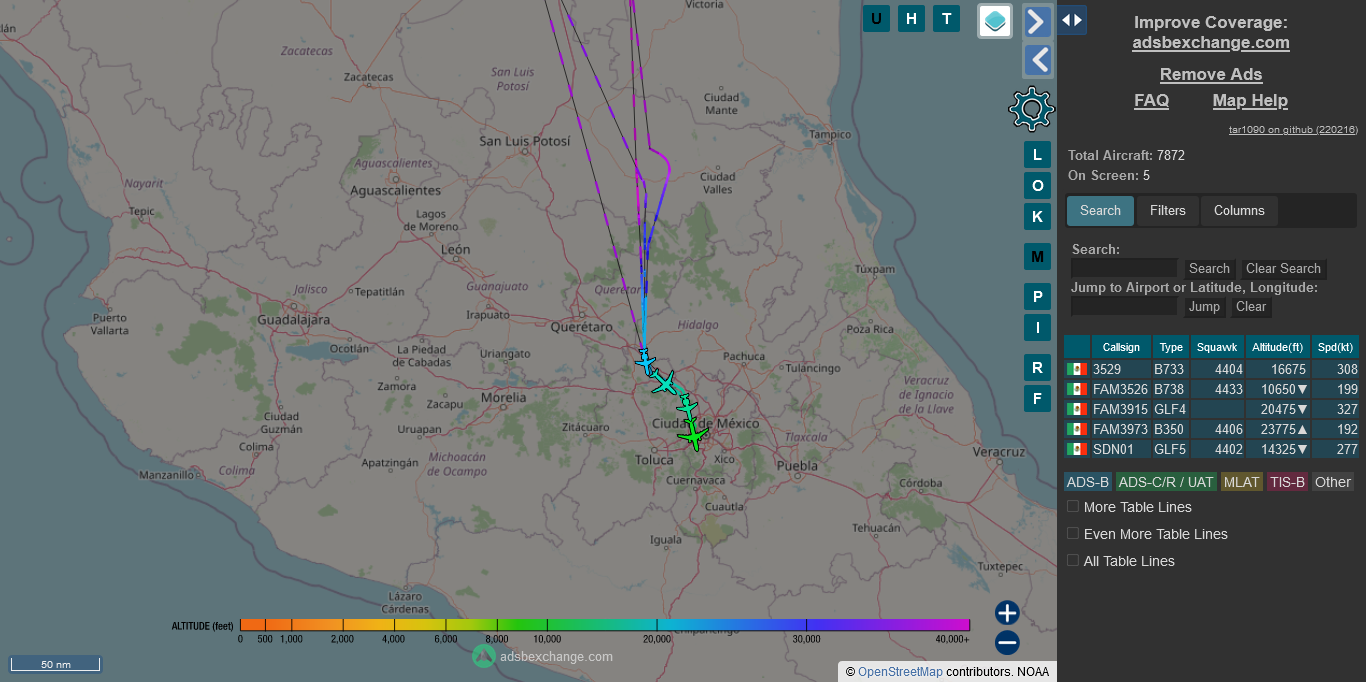Viewport: 1366px width, 682px height.
Task: Zoom out on the map
Action: [x=1007, y=643]
